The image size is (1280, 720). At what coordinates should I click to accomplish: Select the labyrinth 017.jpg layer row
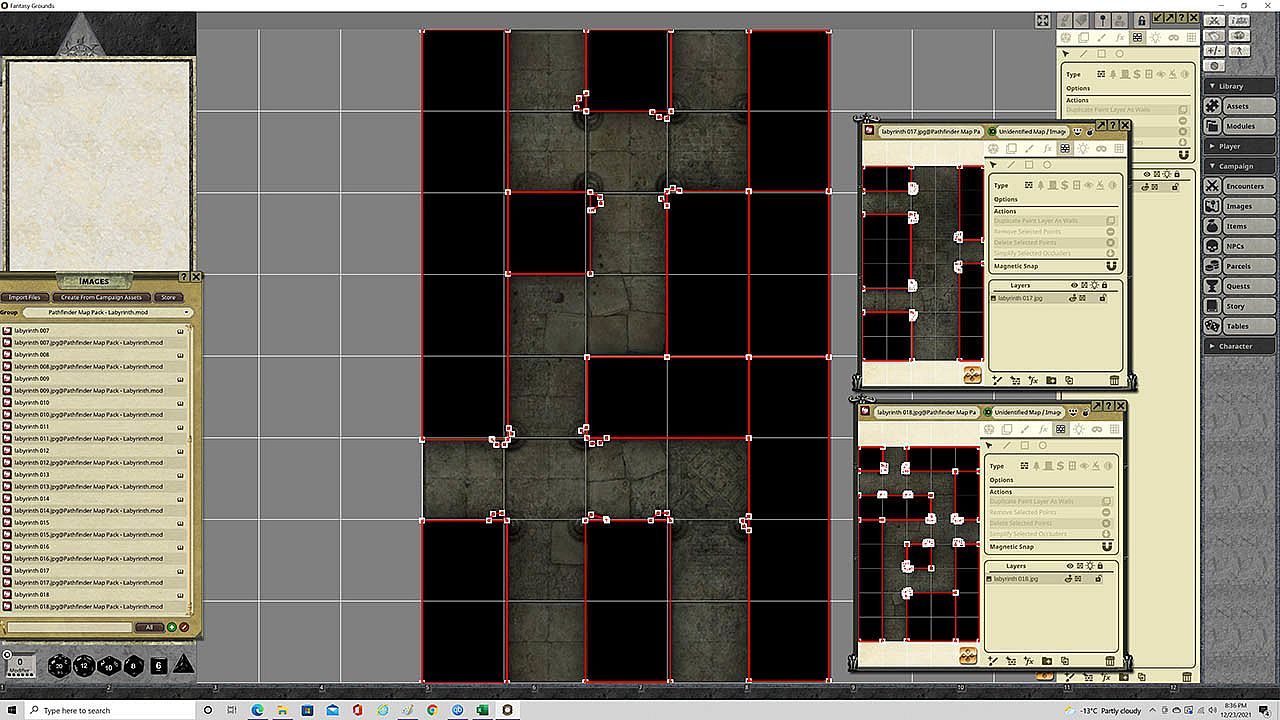(x=1049, y=298)
